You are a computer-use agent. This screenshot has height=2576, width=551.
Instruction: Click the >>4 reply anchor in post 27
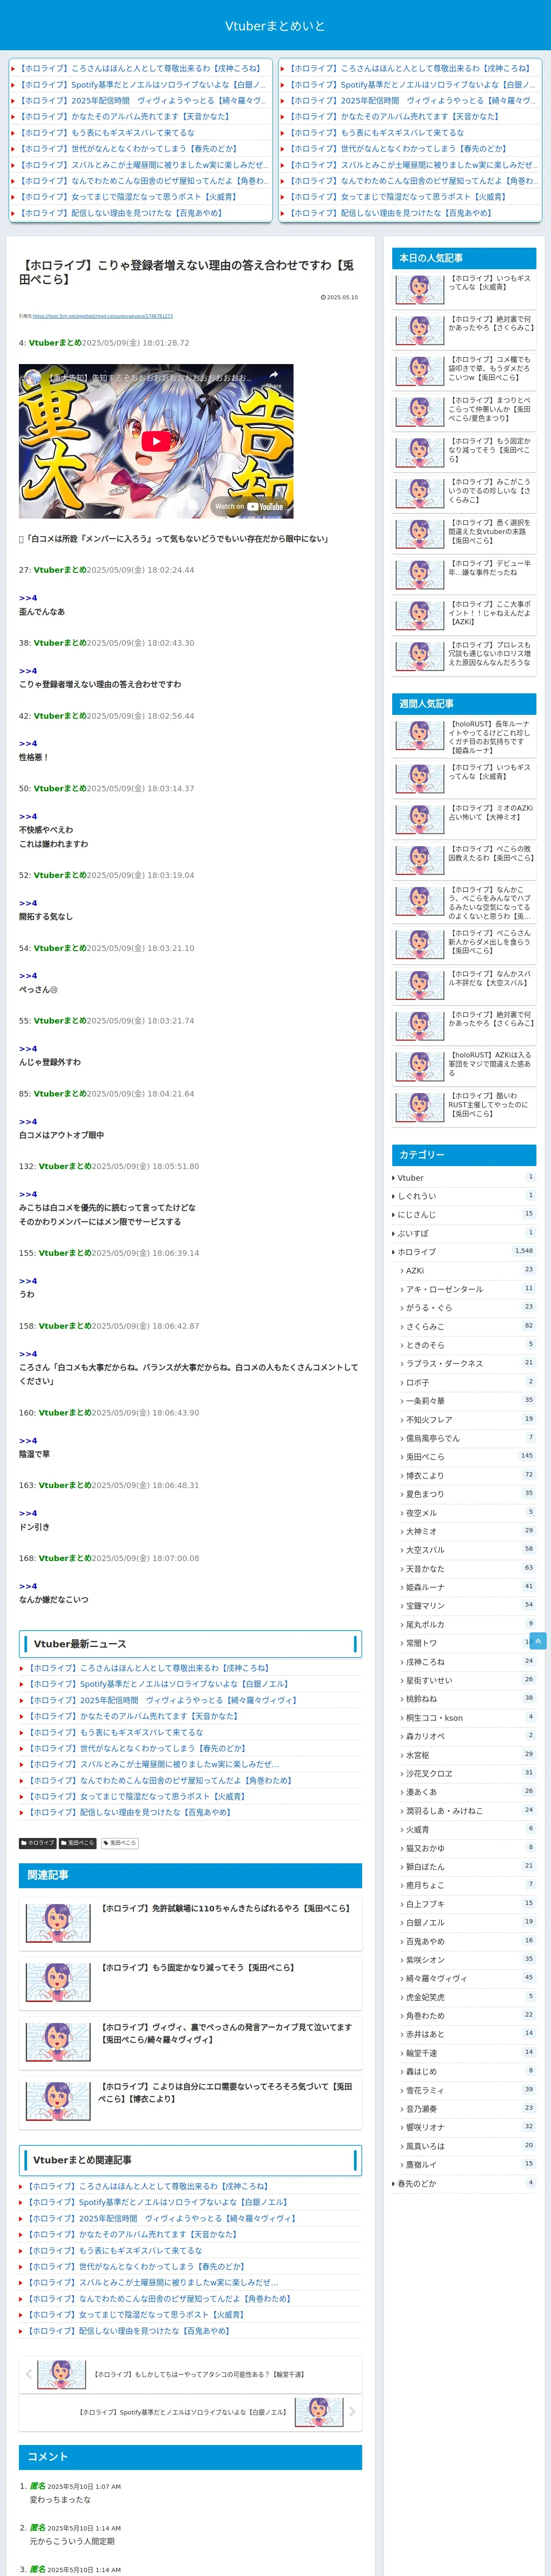click(28, 598)
